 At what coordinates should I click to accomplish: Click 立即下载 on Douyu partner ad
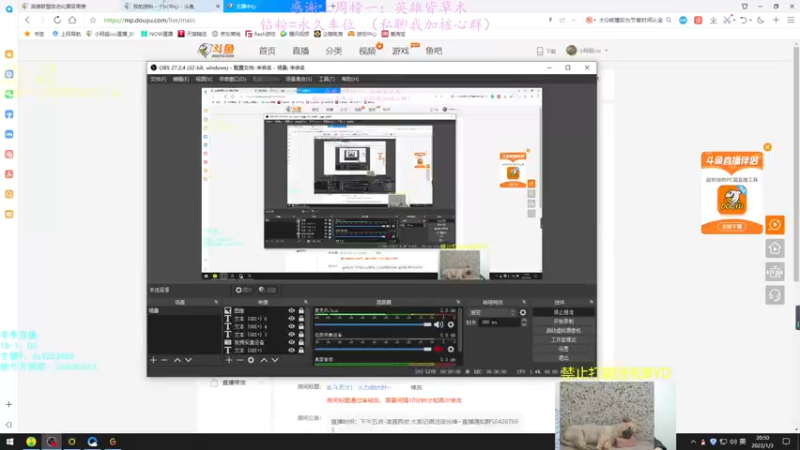(x=732, y=227)
